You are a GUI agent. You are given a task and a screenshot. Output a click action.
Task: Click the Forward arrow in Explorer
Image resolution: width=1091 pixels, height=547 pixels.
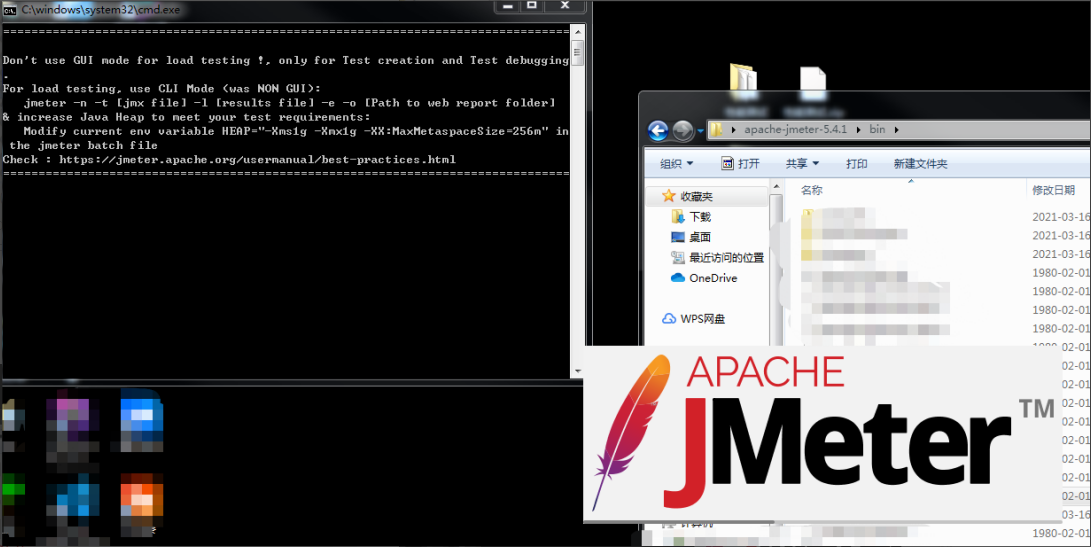tap(683, 130)
